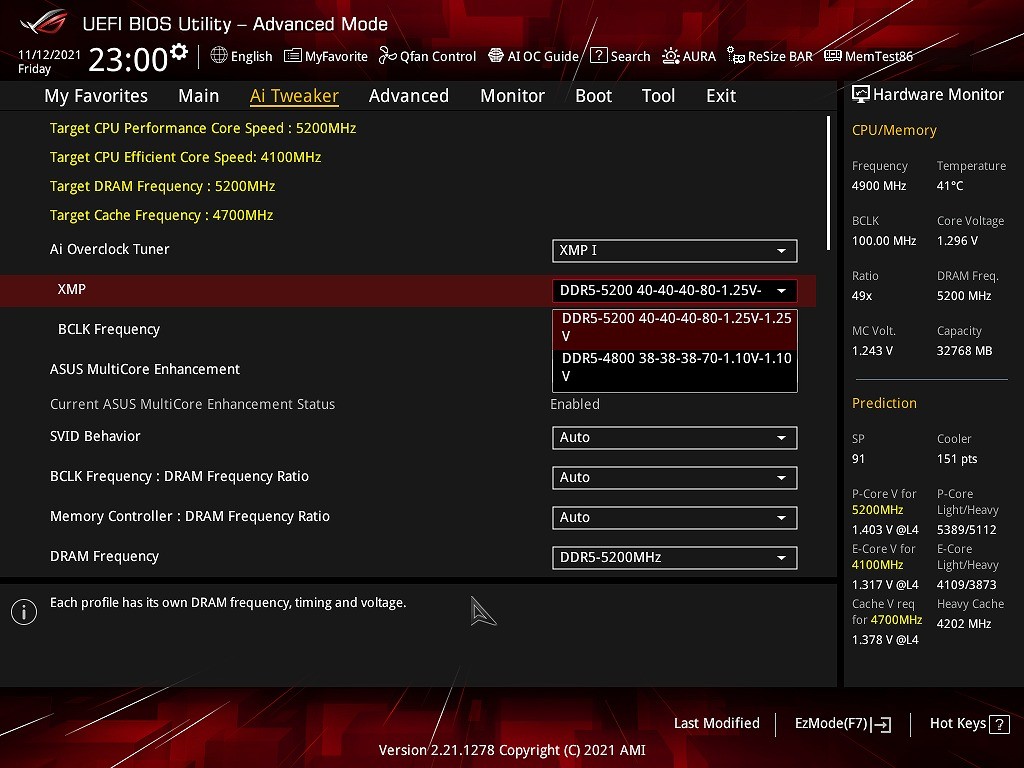Expand the Ai Overclock Tuner dropdown

click(674, 250)
